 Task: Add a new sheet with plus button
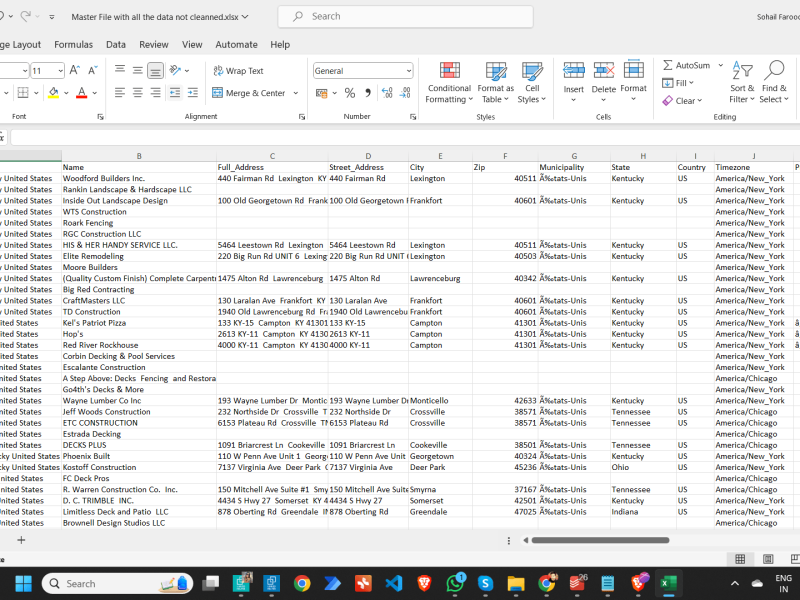click(x=21, y=540)
